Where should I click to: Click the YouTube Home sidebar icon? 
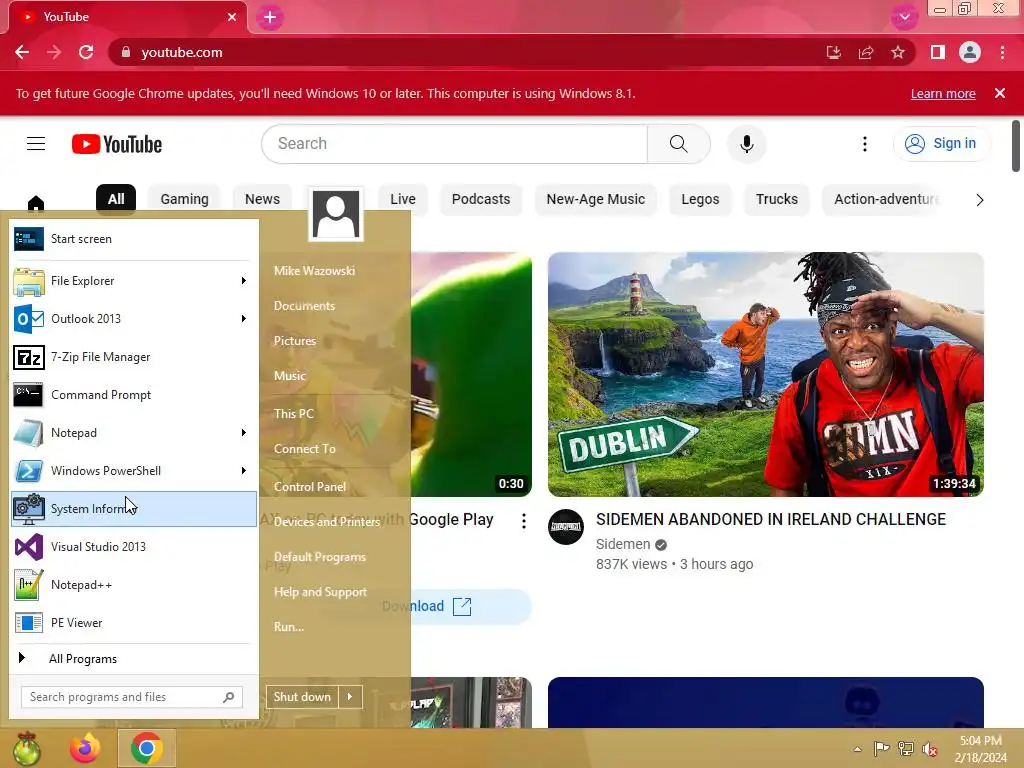pyautogui.click(x=36, y=203)
